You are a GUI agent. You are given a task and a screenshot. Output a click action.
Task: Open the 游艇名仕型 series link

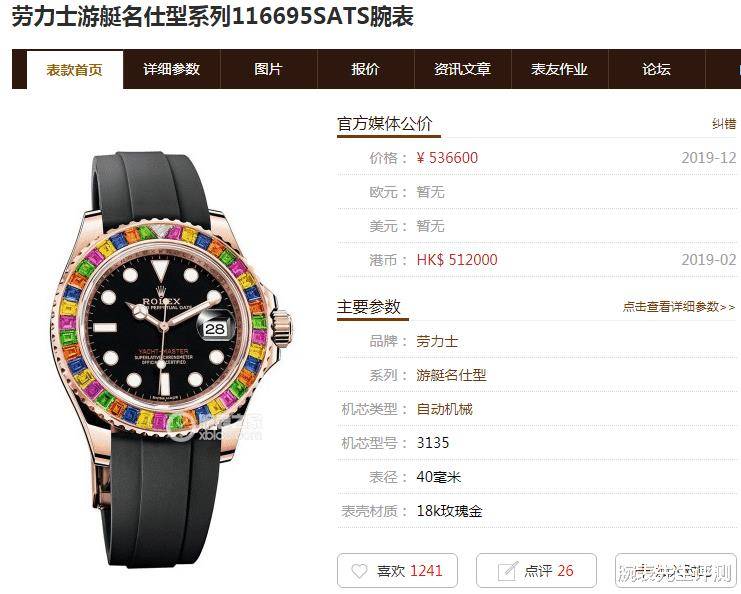click(x=451, y=375)
